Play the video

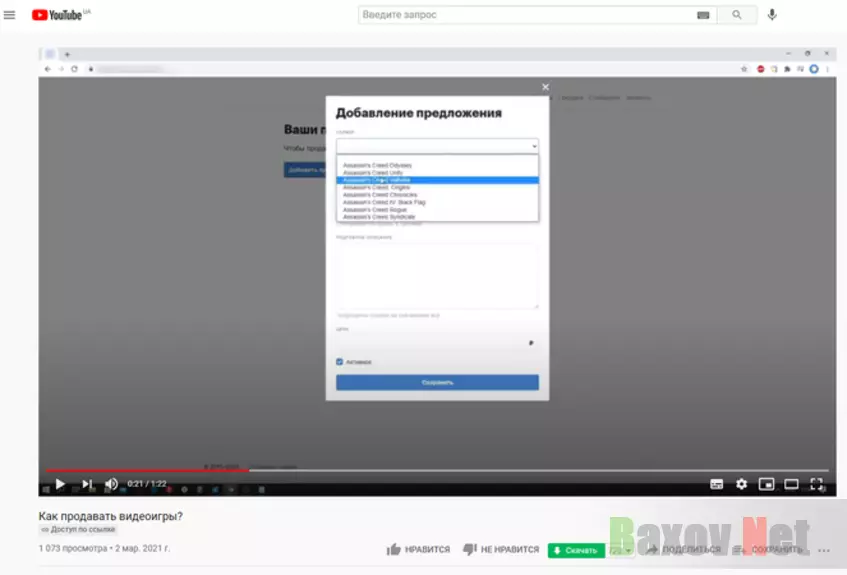[x=60, y=484]
